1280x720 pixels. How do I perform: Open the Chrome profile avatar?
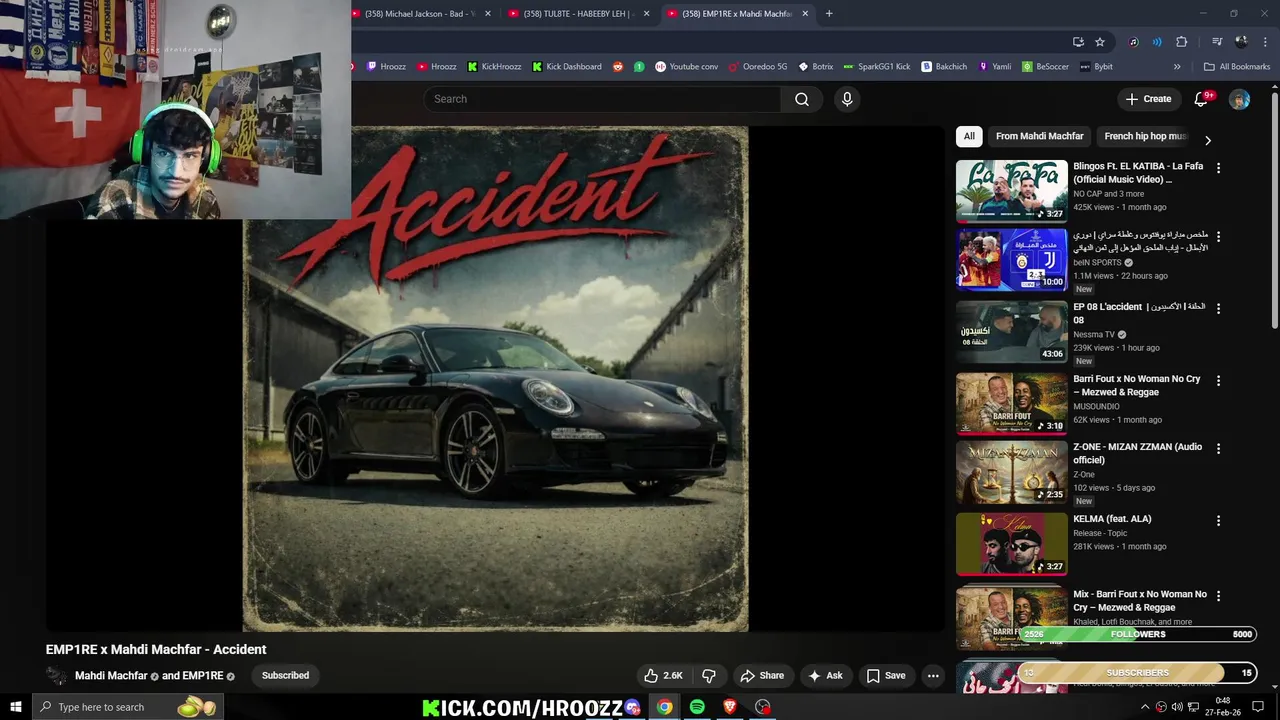[1241, 42]
